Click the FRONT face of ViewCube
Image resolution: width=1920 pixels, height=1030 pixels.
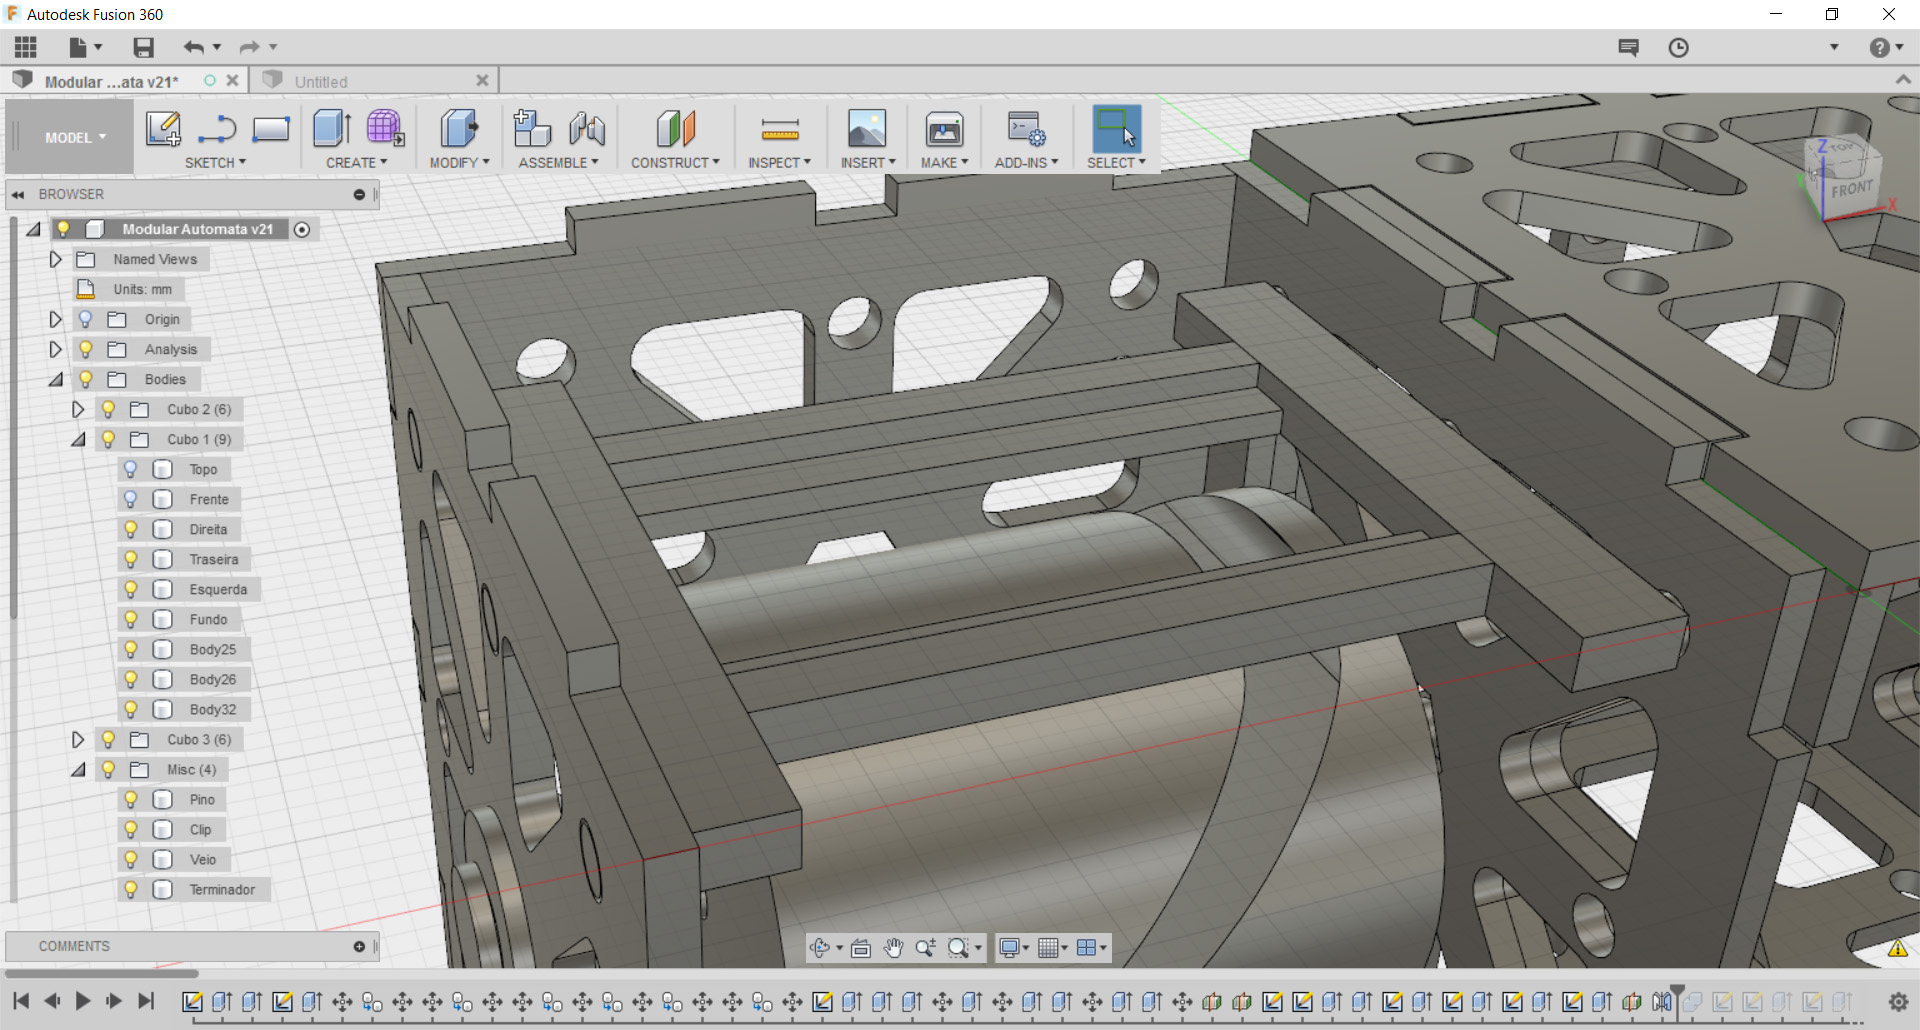point(1851,190)
